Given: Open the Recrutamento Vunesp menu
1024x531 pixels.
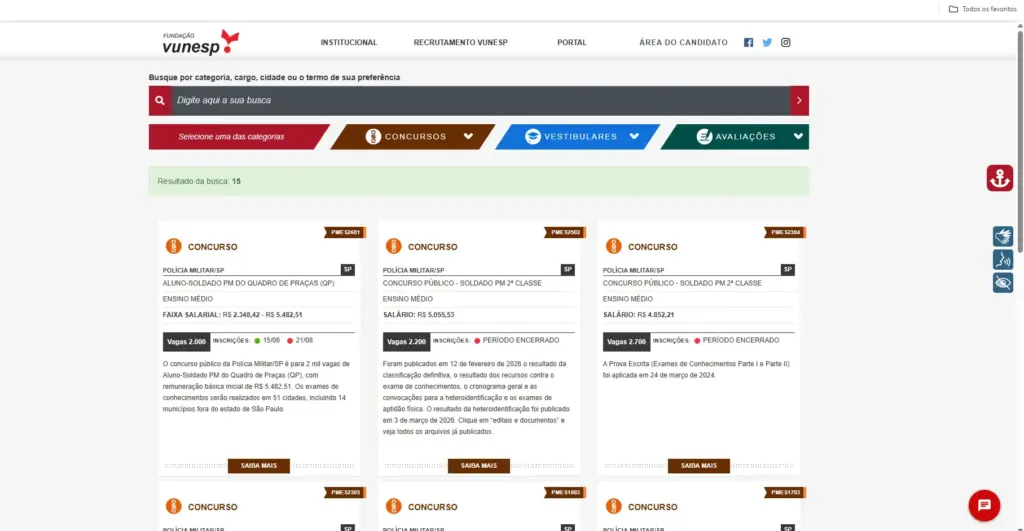Looking at the screenshot, I should click(460, 42).
